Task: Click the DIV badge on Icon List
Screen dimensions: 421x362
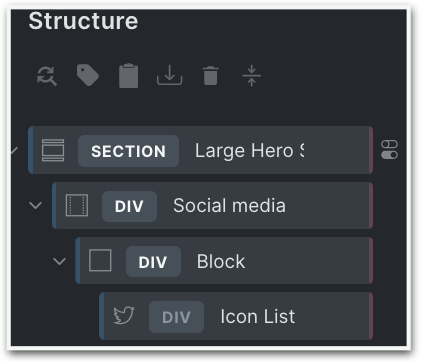Action: coord(176,317)
